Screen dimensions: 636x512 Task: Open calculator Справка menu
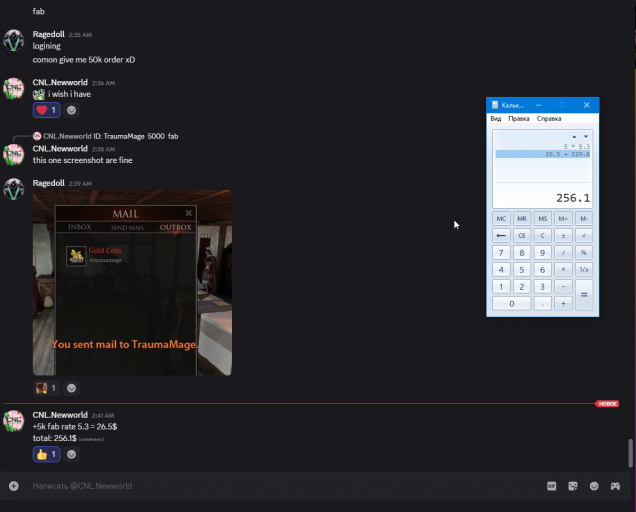point(549,118)
